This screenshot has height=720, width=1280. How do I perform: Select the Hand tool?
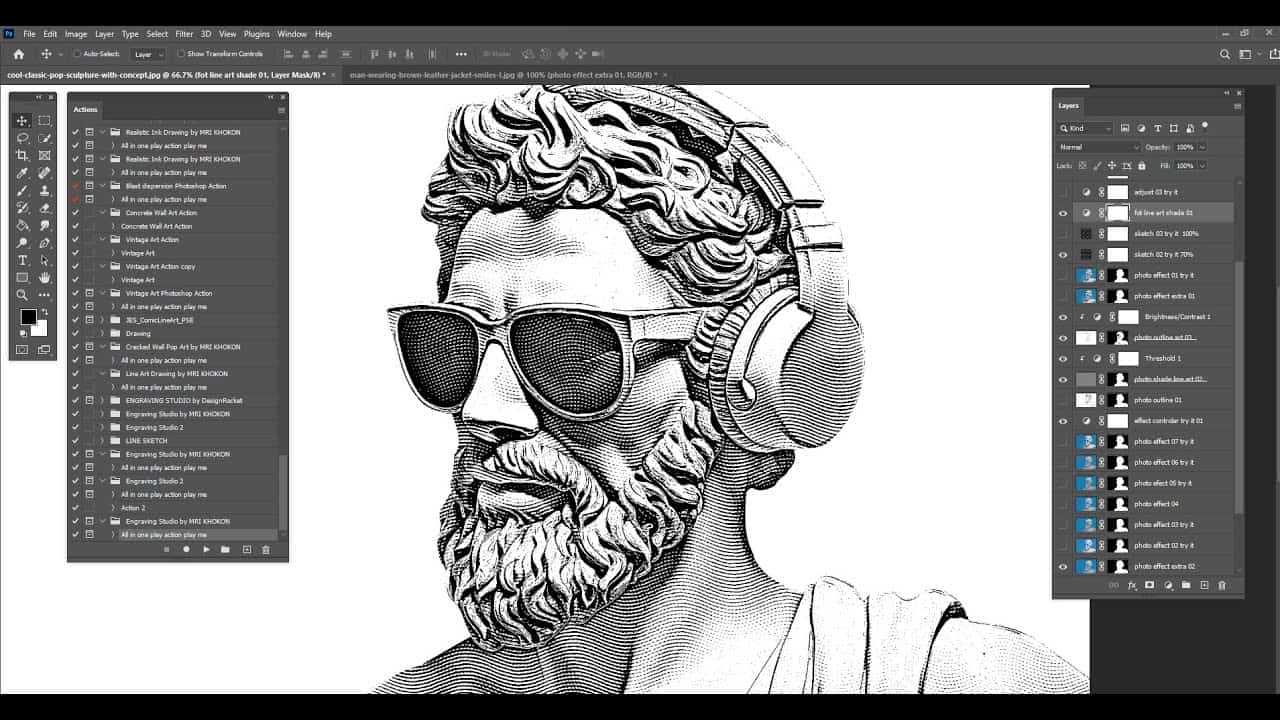pos(44,278)
